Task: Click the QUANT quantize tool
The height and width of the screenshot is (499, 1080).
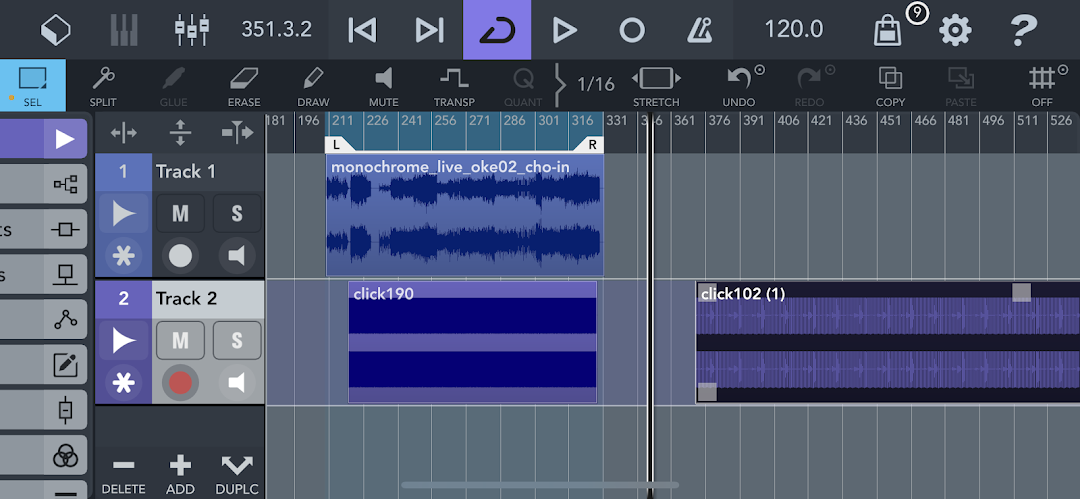Action: pos(523,85)
